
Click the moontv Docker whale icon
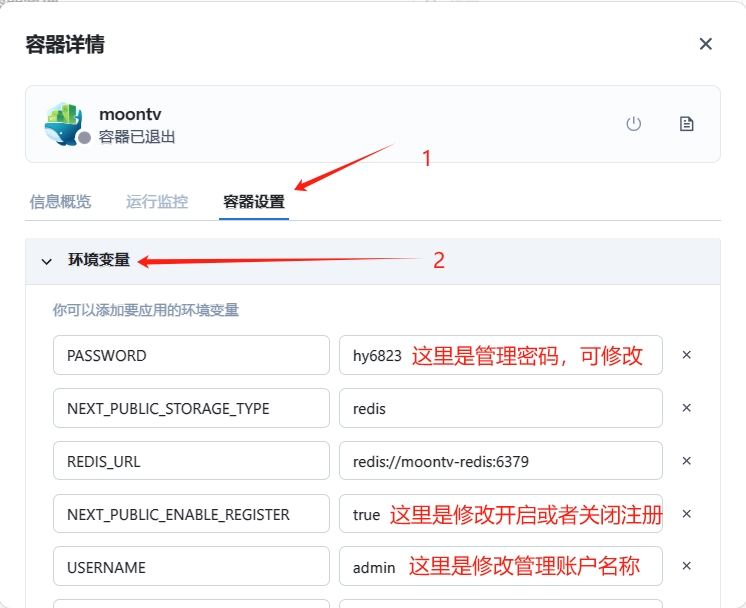(x=63, y=124)
